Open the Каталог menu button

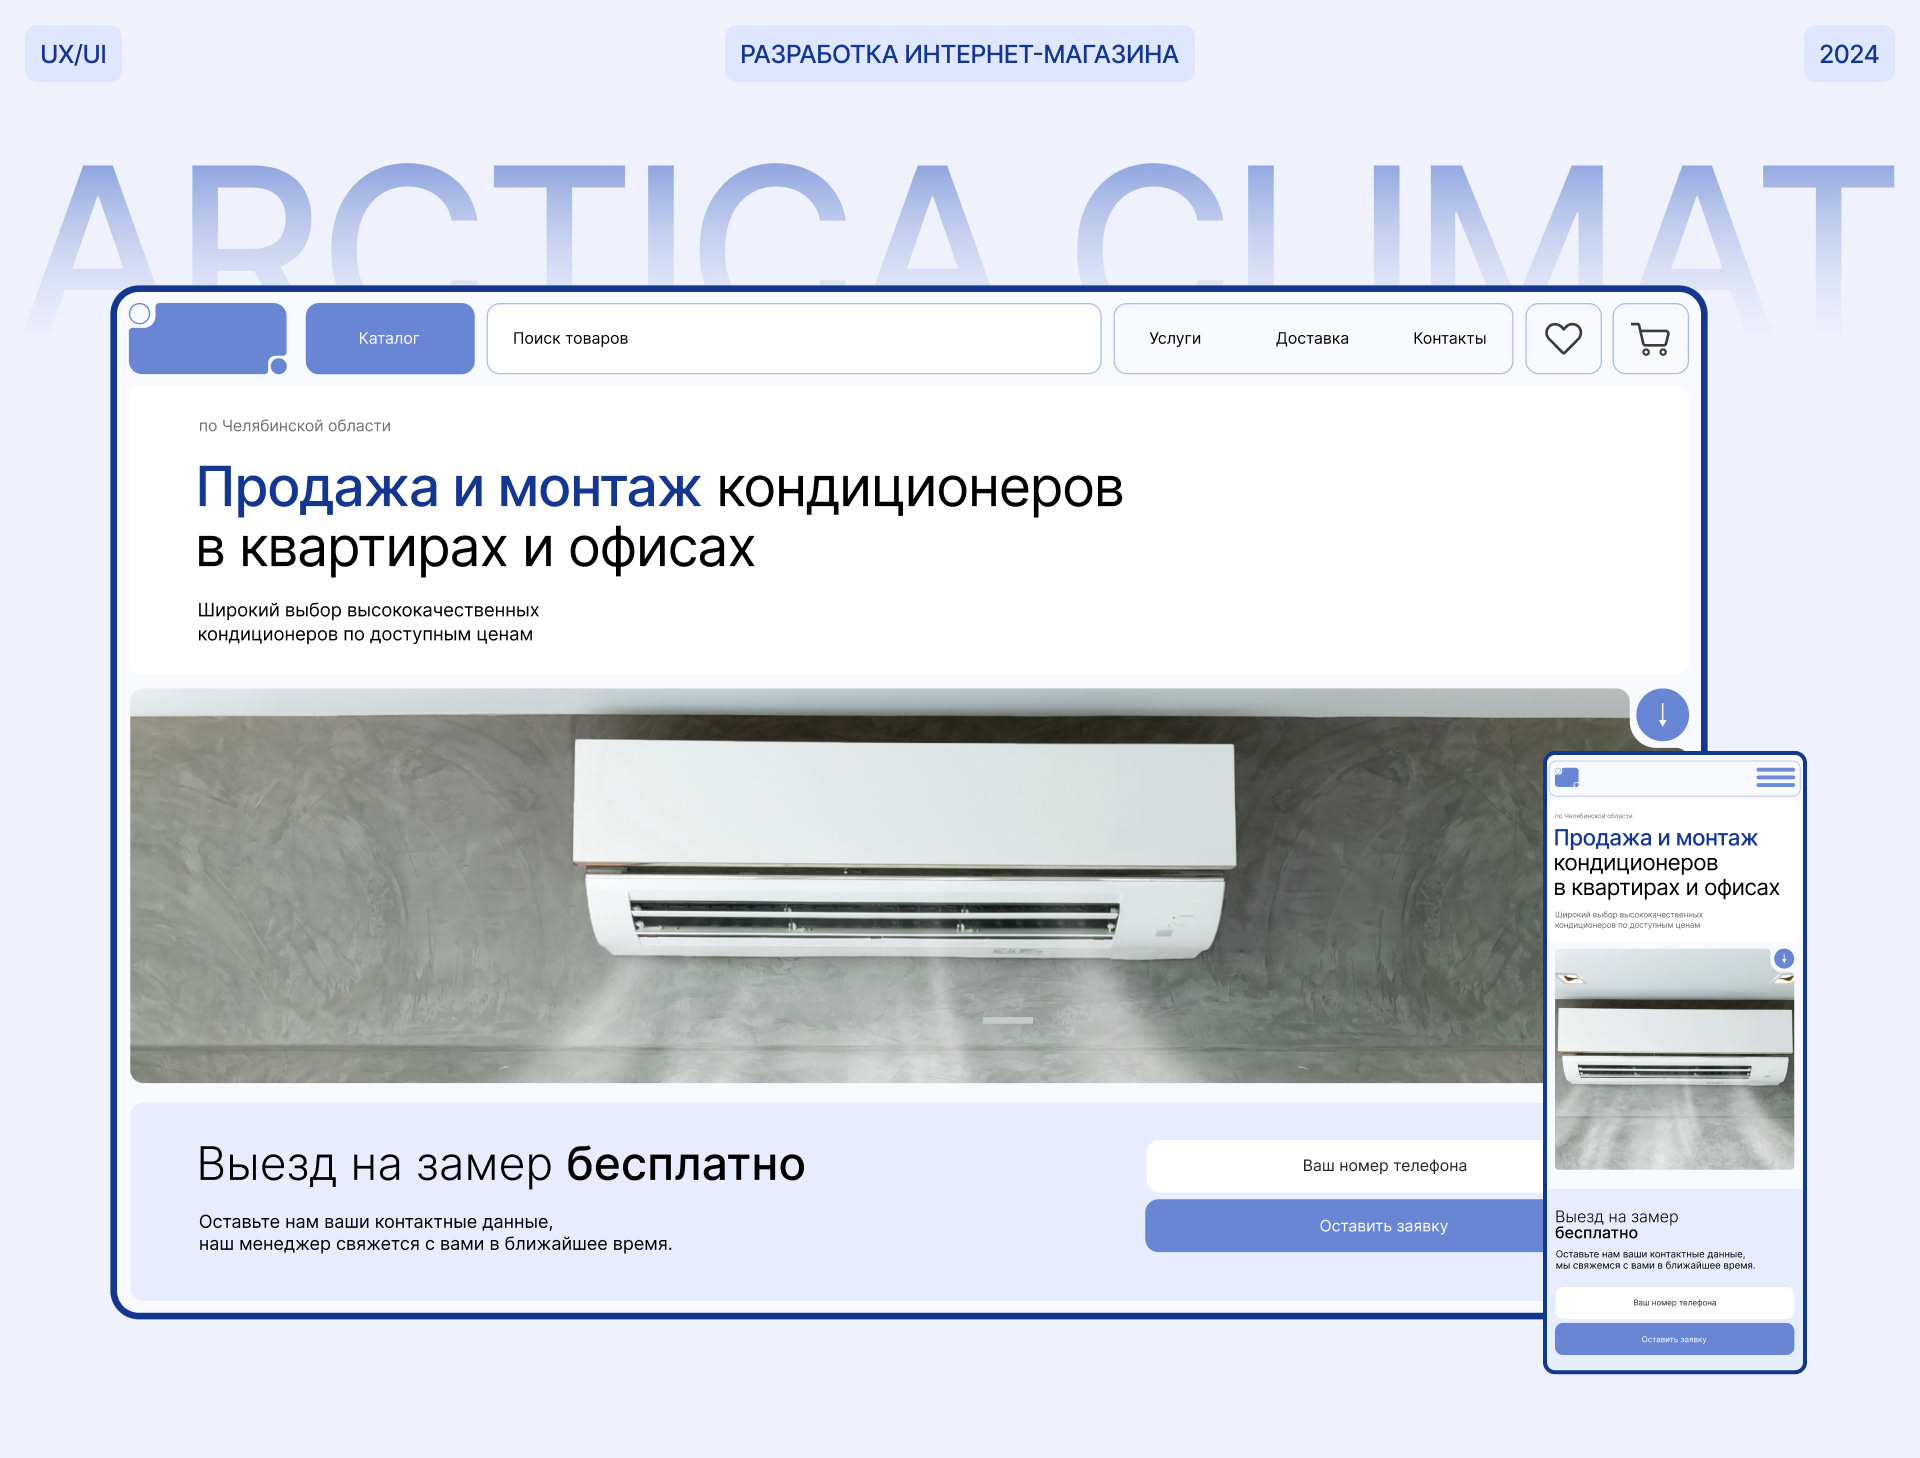(x=389, y=339)
